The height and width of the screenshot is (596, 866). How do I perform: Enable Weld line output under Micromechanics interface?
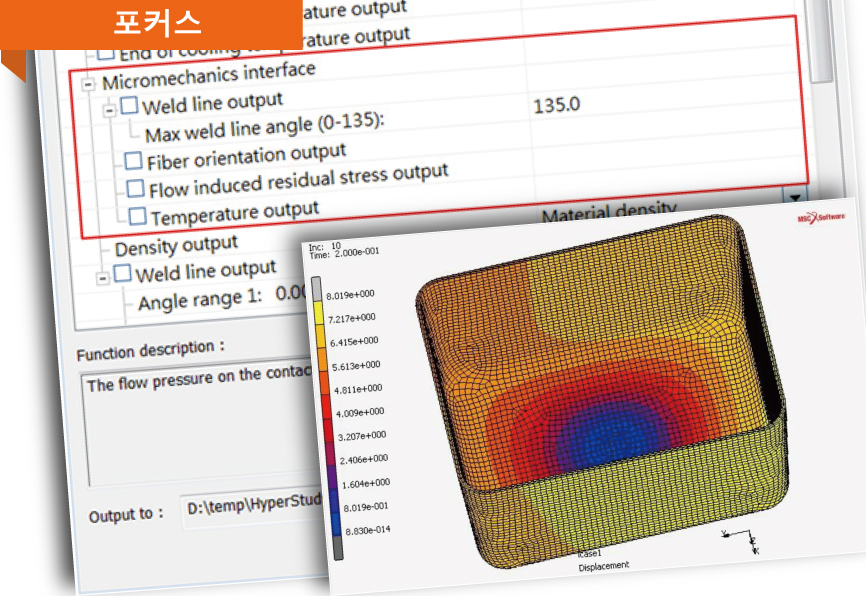[129, 105]
